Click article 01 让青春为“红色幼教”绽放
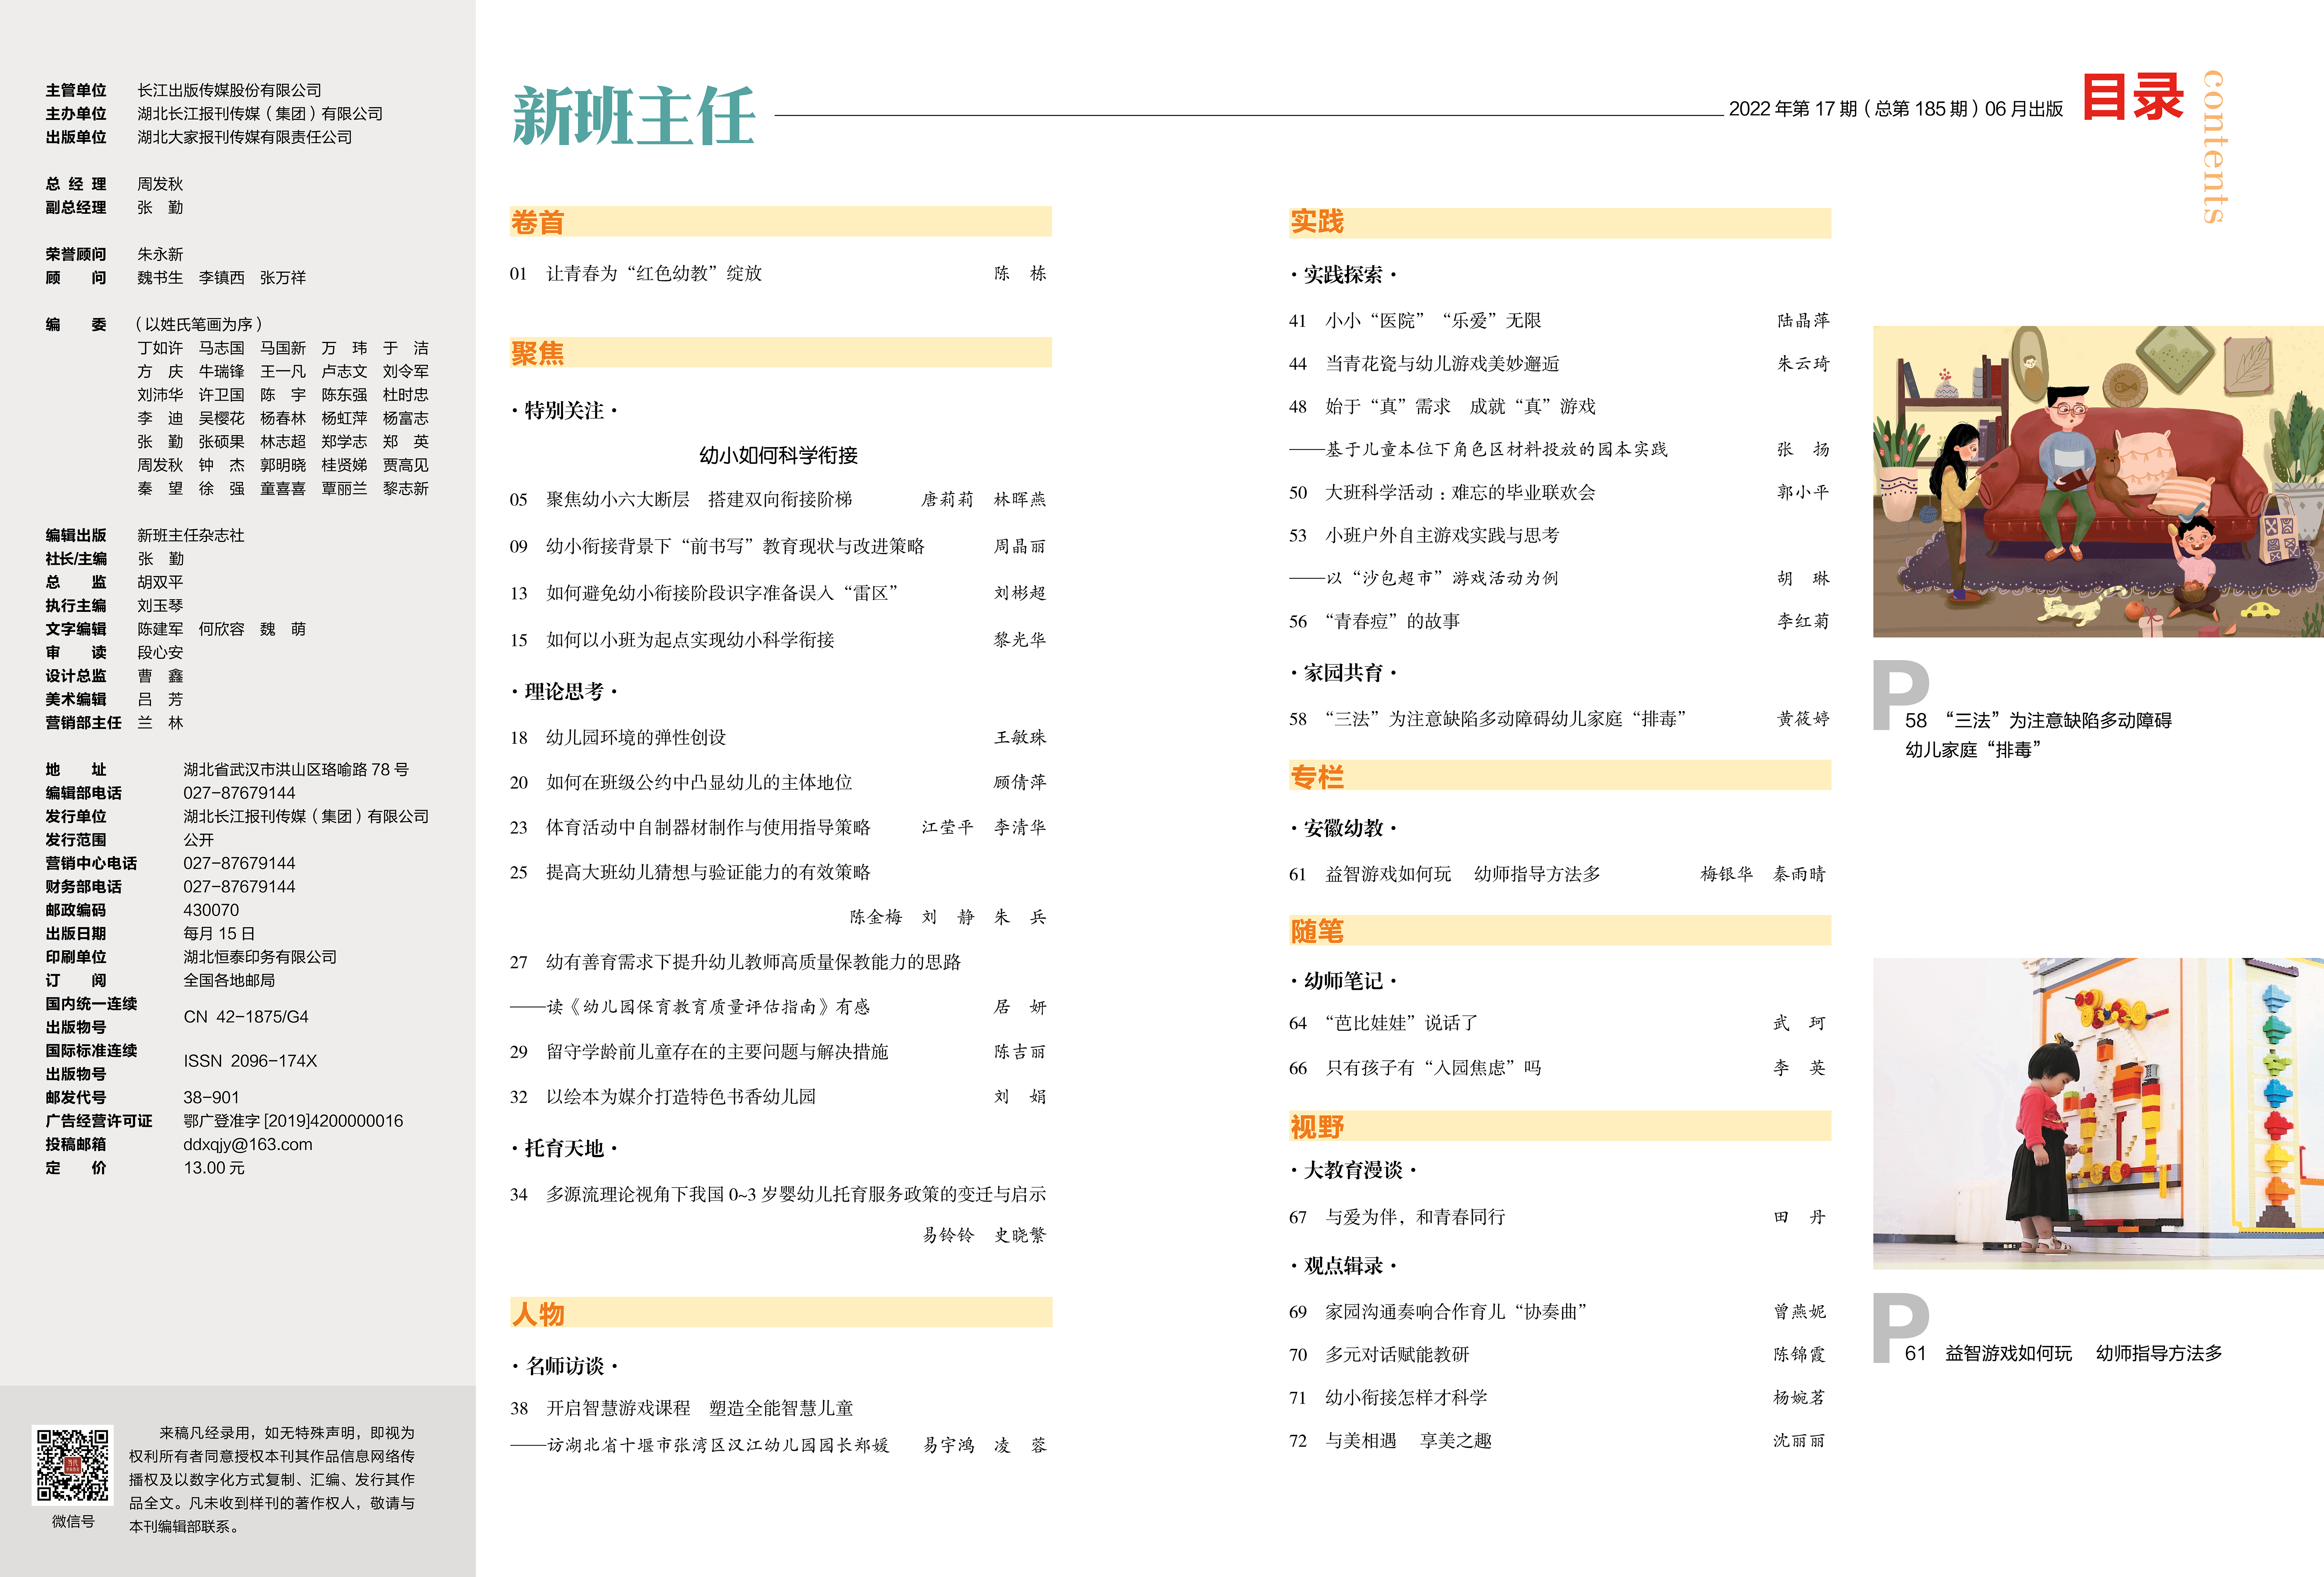This screenshot has height=1577, width=2324. click(654, 273)
